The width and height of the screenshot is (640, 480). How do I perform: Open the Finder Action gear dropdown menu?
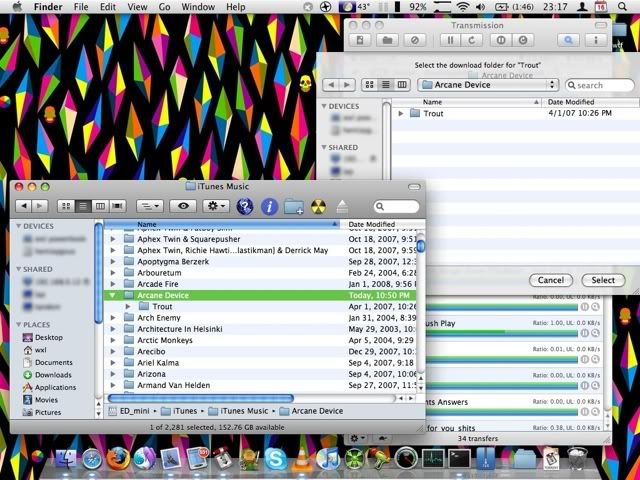tap(216, 206)
